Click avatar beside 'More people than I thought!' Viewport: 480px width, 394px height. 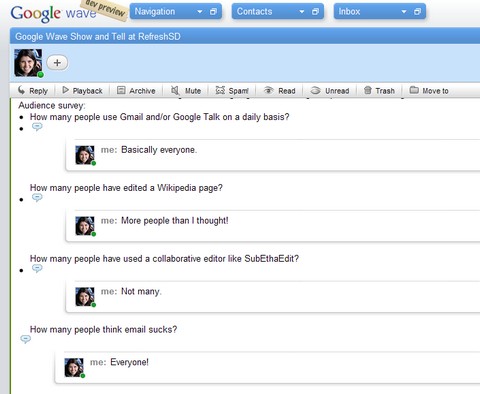(x=85, y=226)
